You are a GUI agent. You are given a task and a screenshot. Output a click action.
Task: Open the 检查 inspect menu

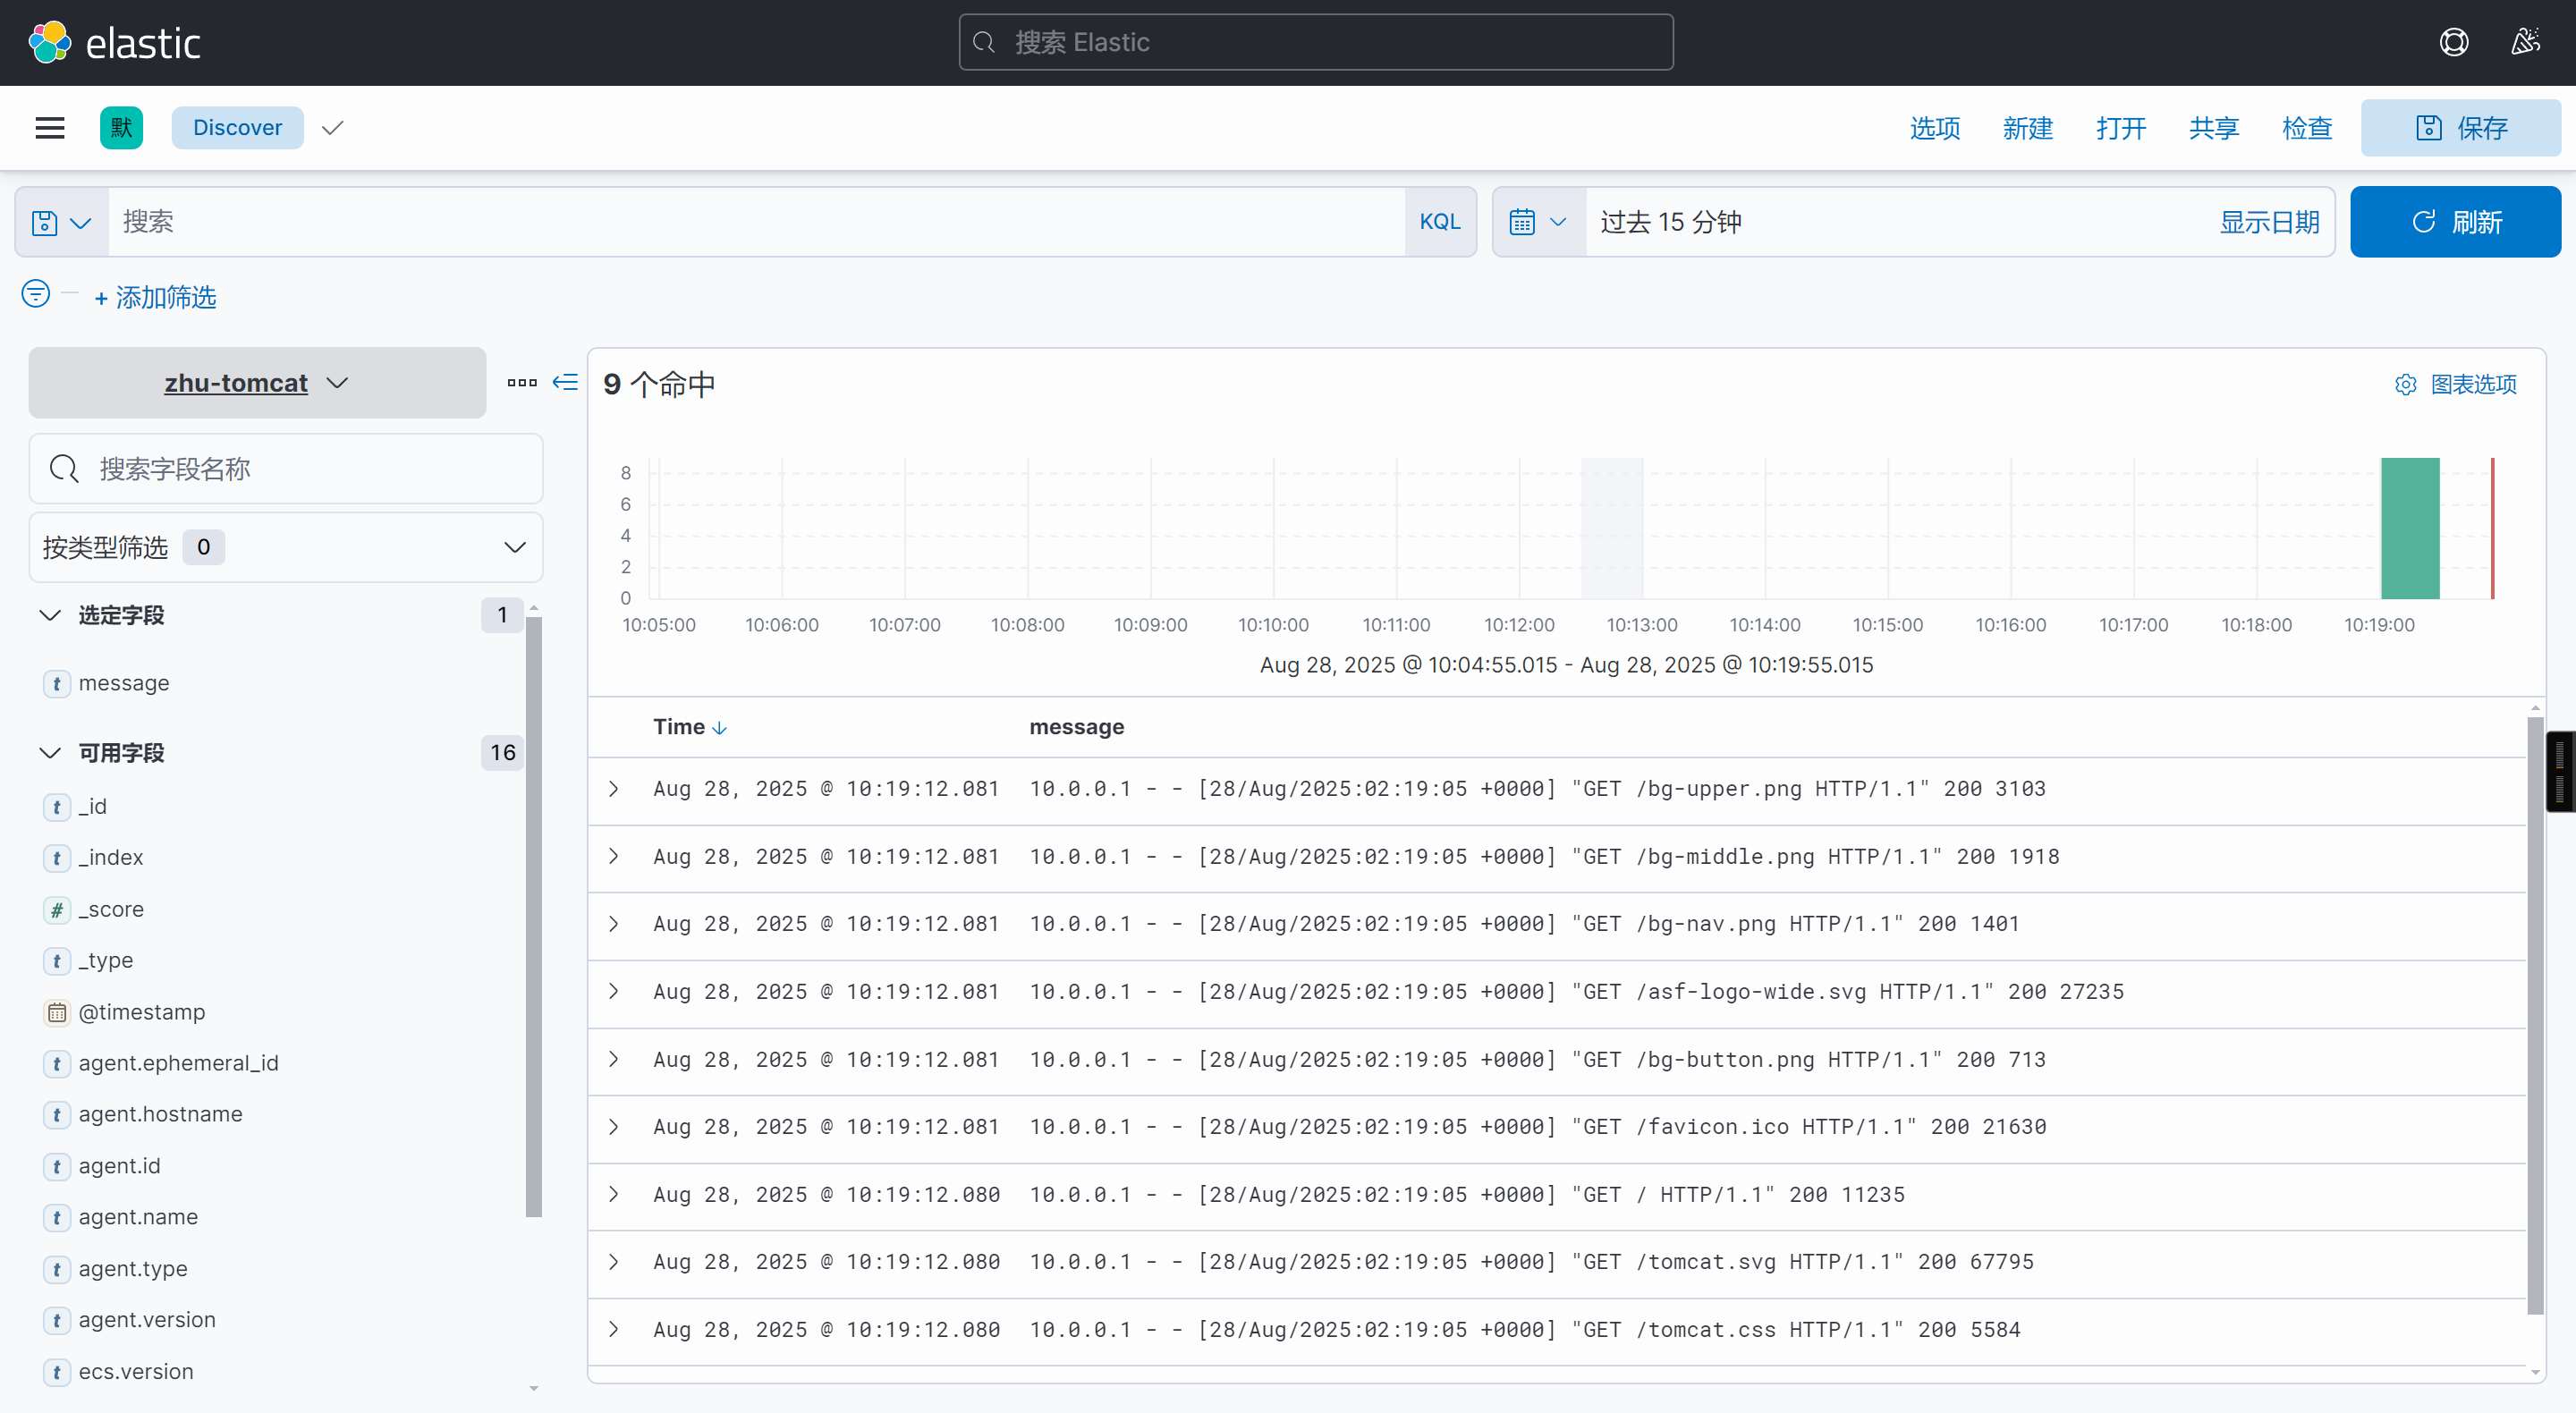tap(2306, 128)
